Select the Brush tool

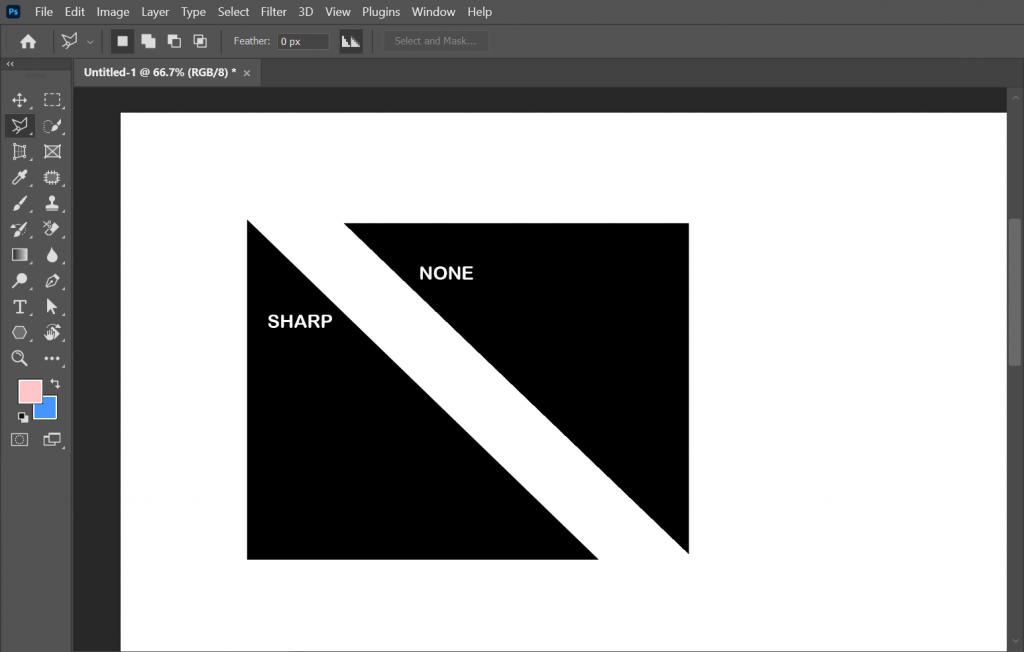[x=19, y=204]
